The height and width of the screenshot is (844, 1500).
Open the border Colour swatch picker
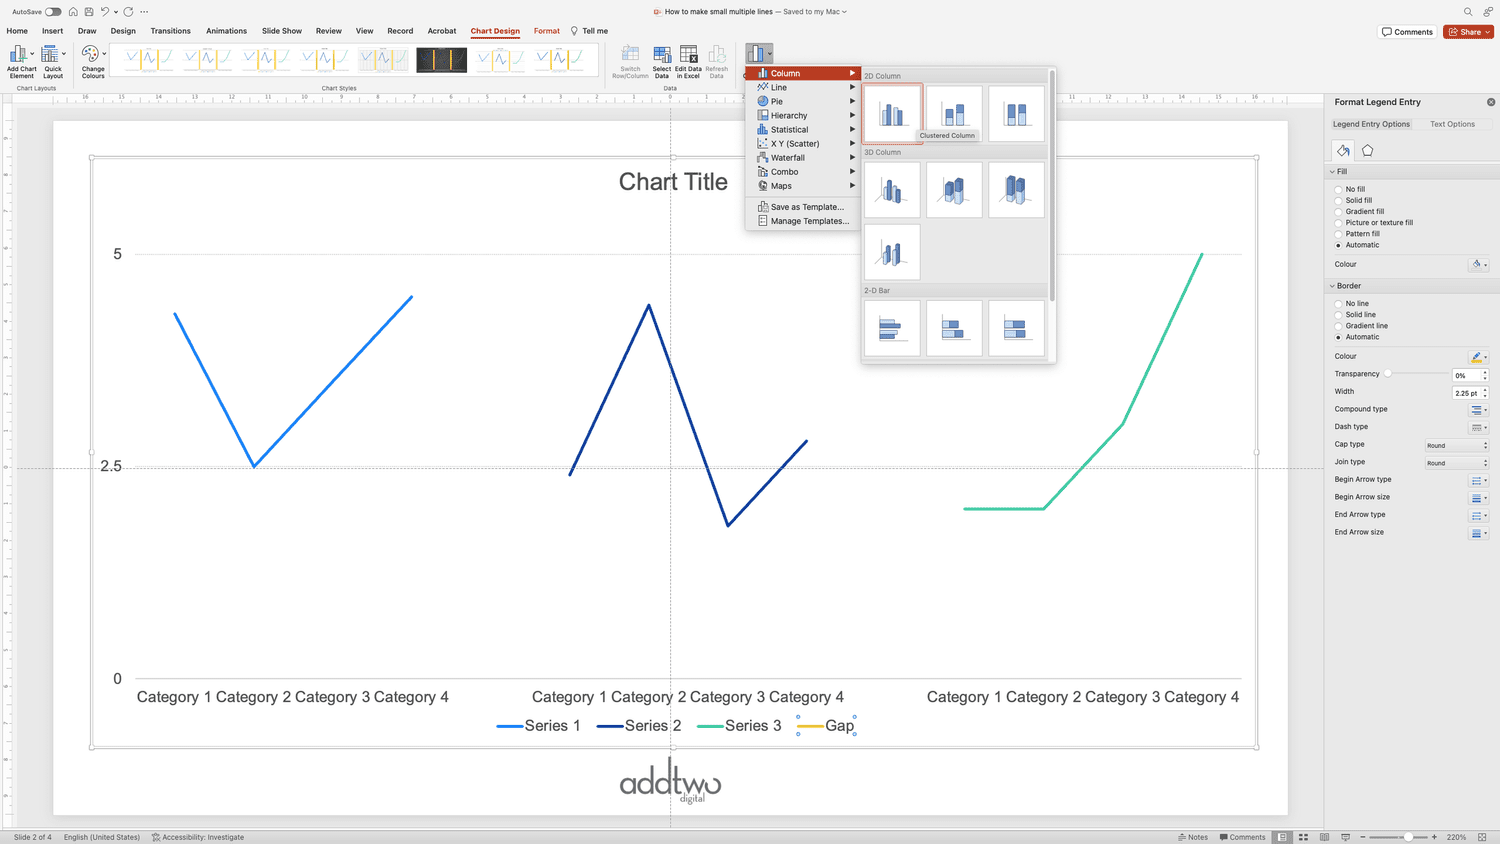(x=1477, y=357)
